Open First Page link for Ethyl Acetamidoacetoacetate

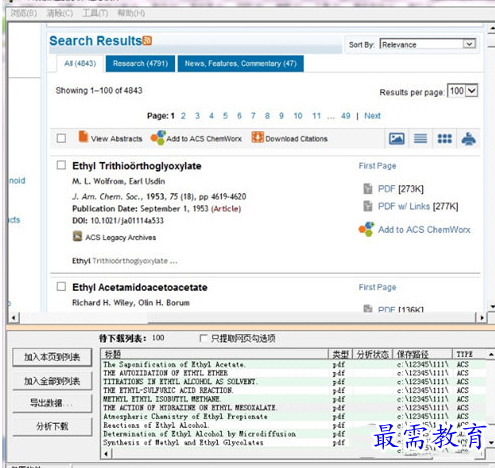377,287
